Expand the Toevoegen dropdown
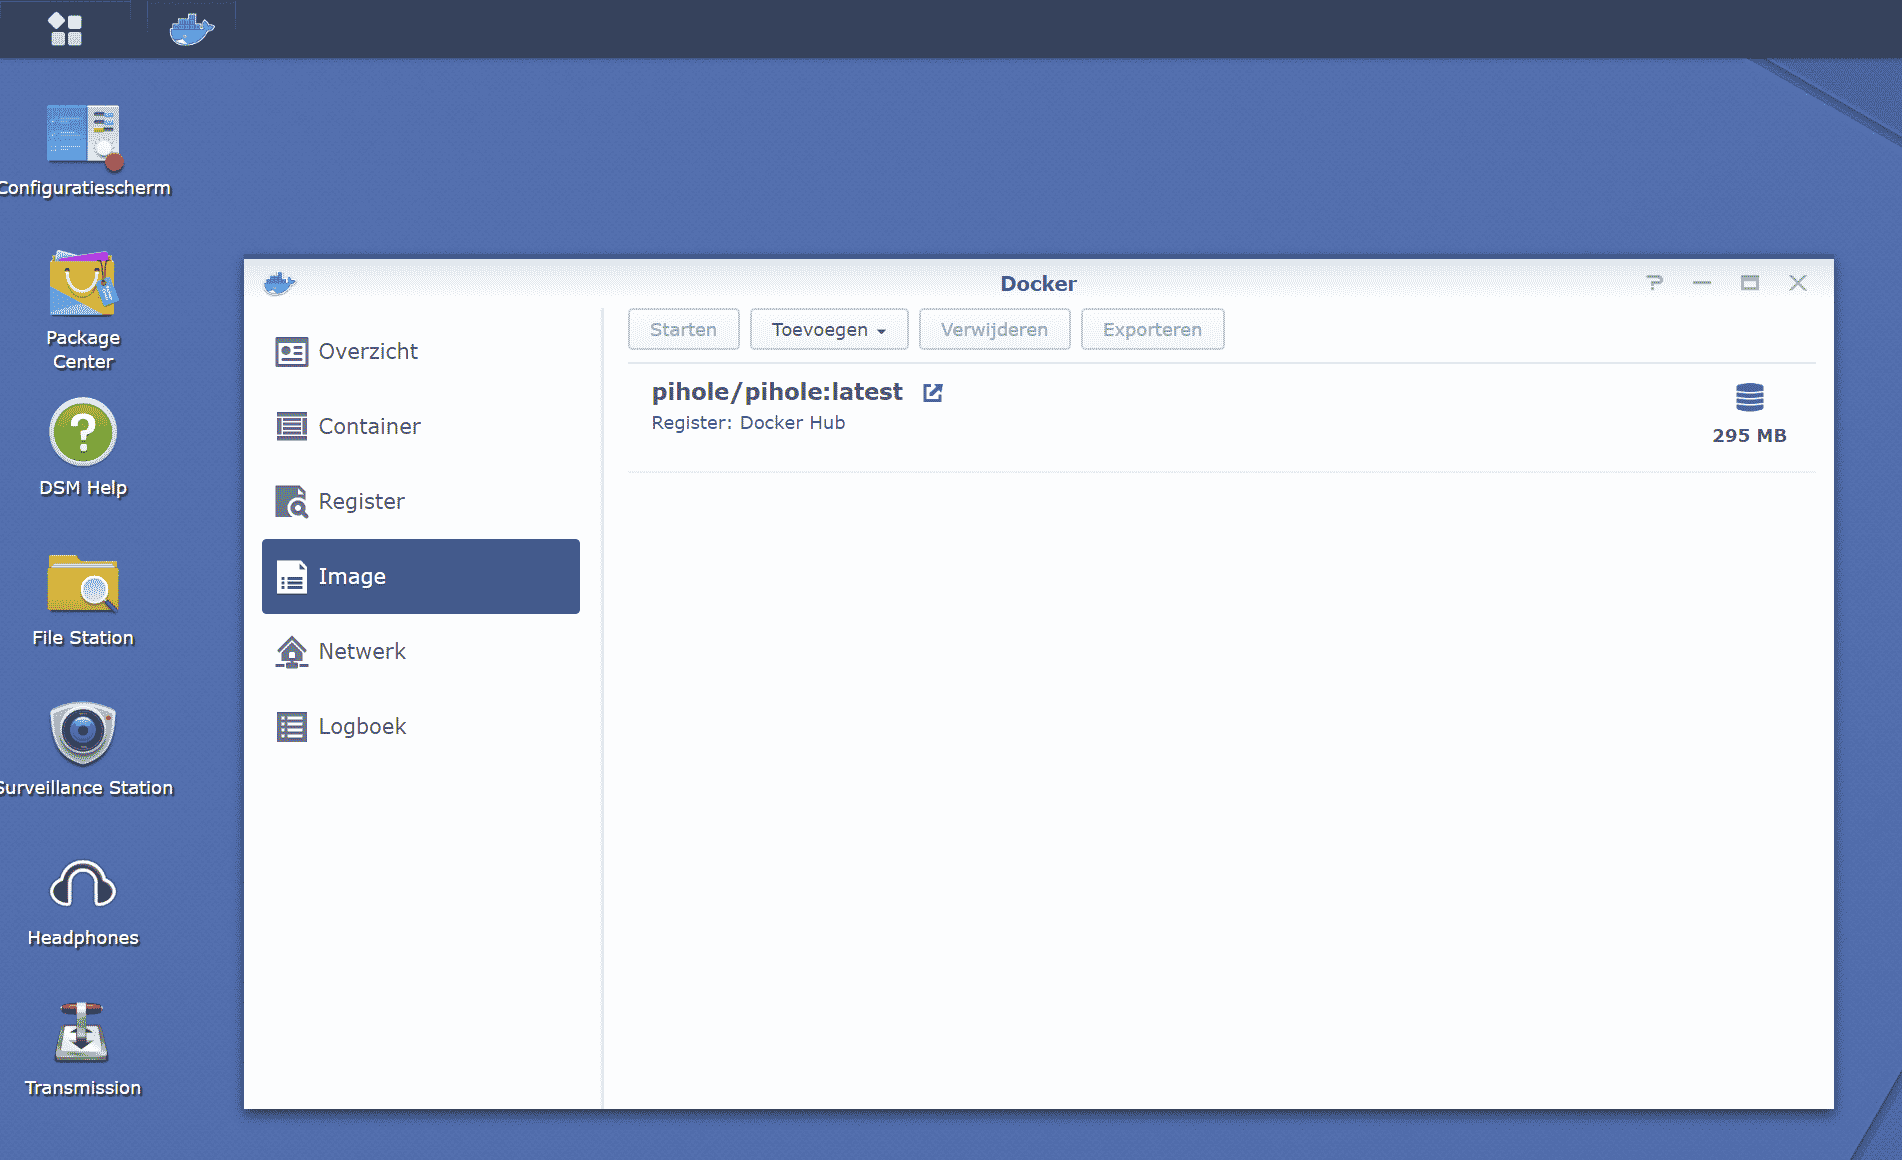The width and height of the screenshot is (1902, 1160). tap(828, 330)
